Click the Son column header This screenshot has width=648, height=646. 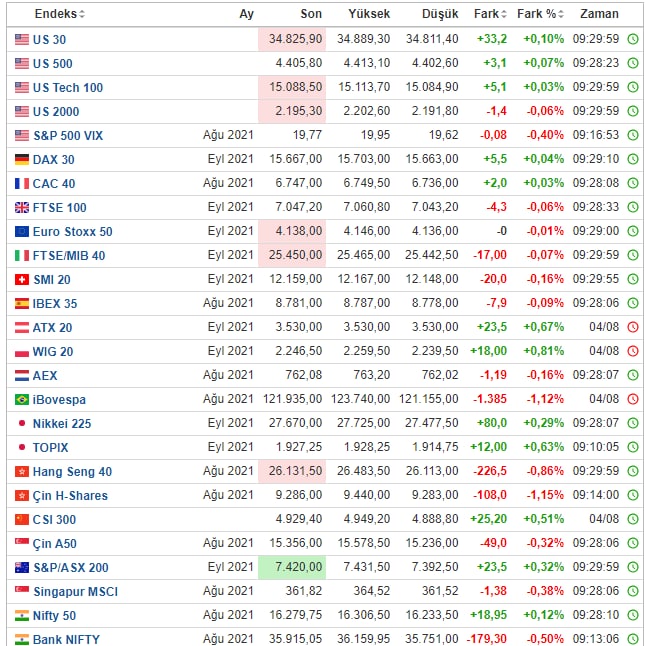click(x=311, y=14)
